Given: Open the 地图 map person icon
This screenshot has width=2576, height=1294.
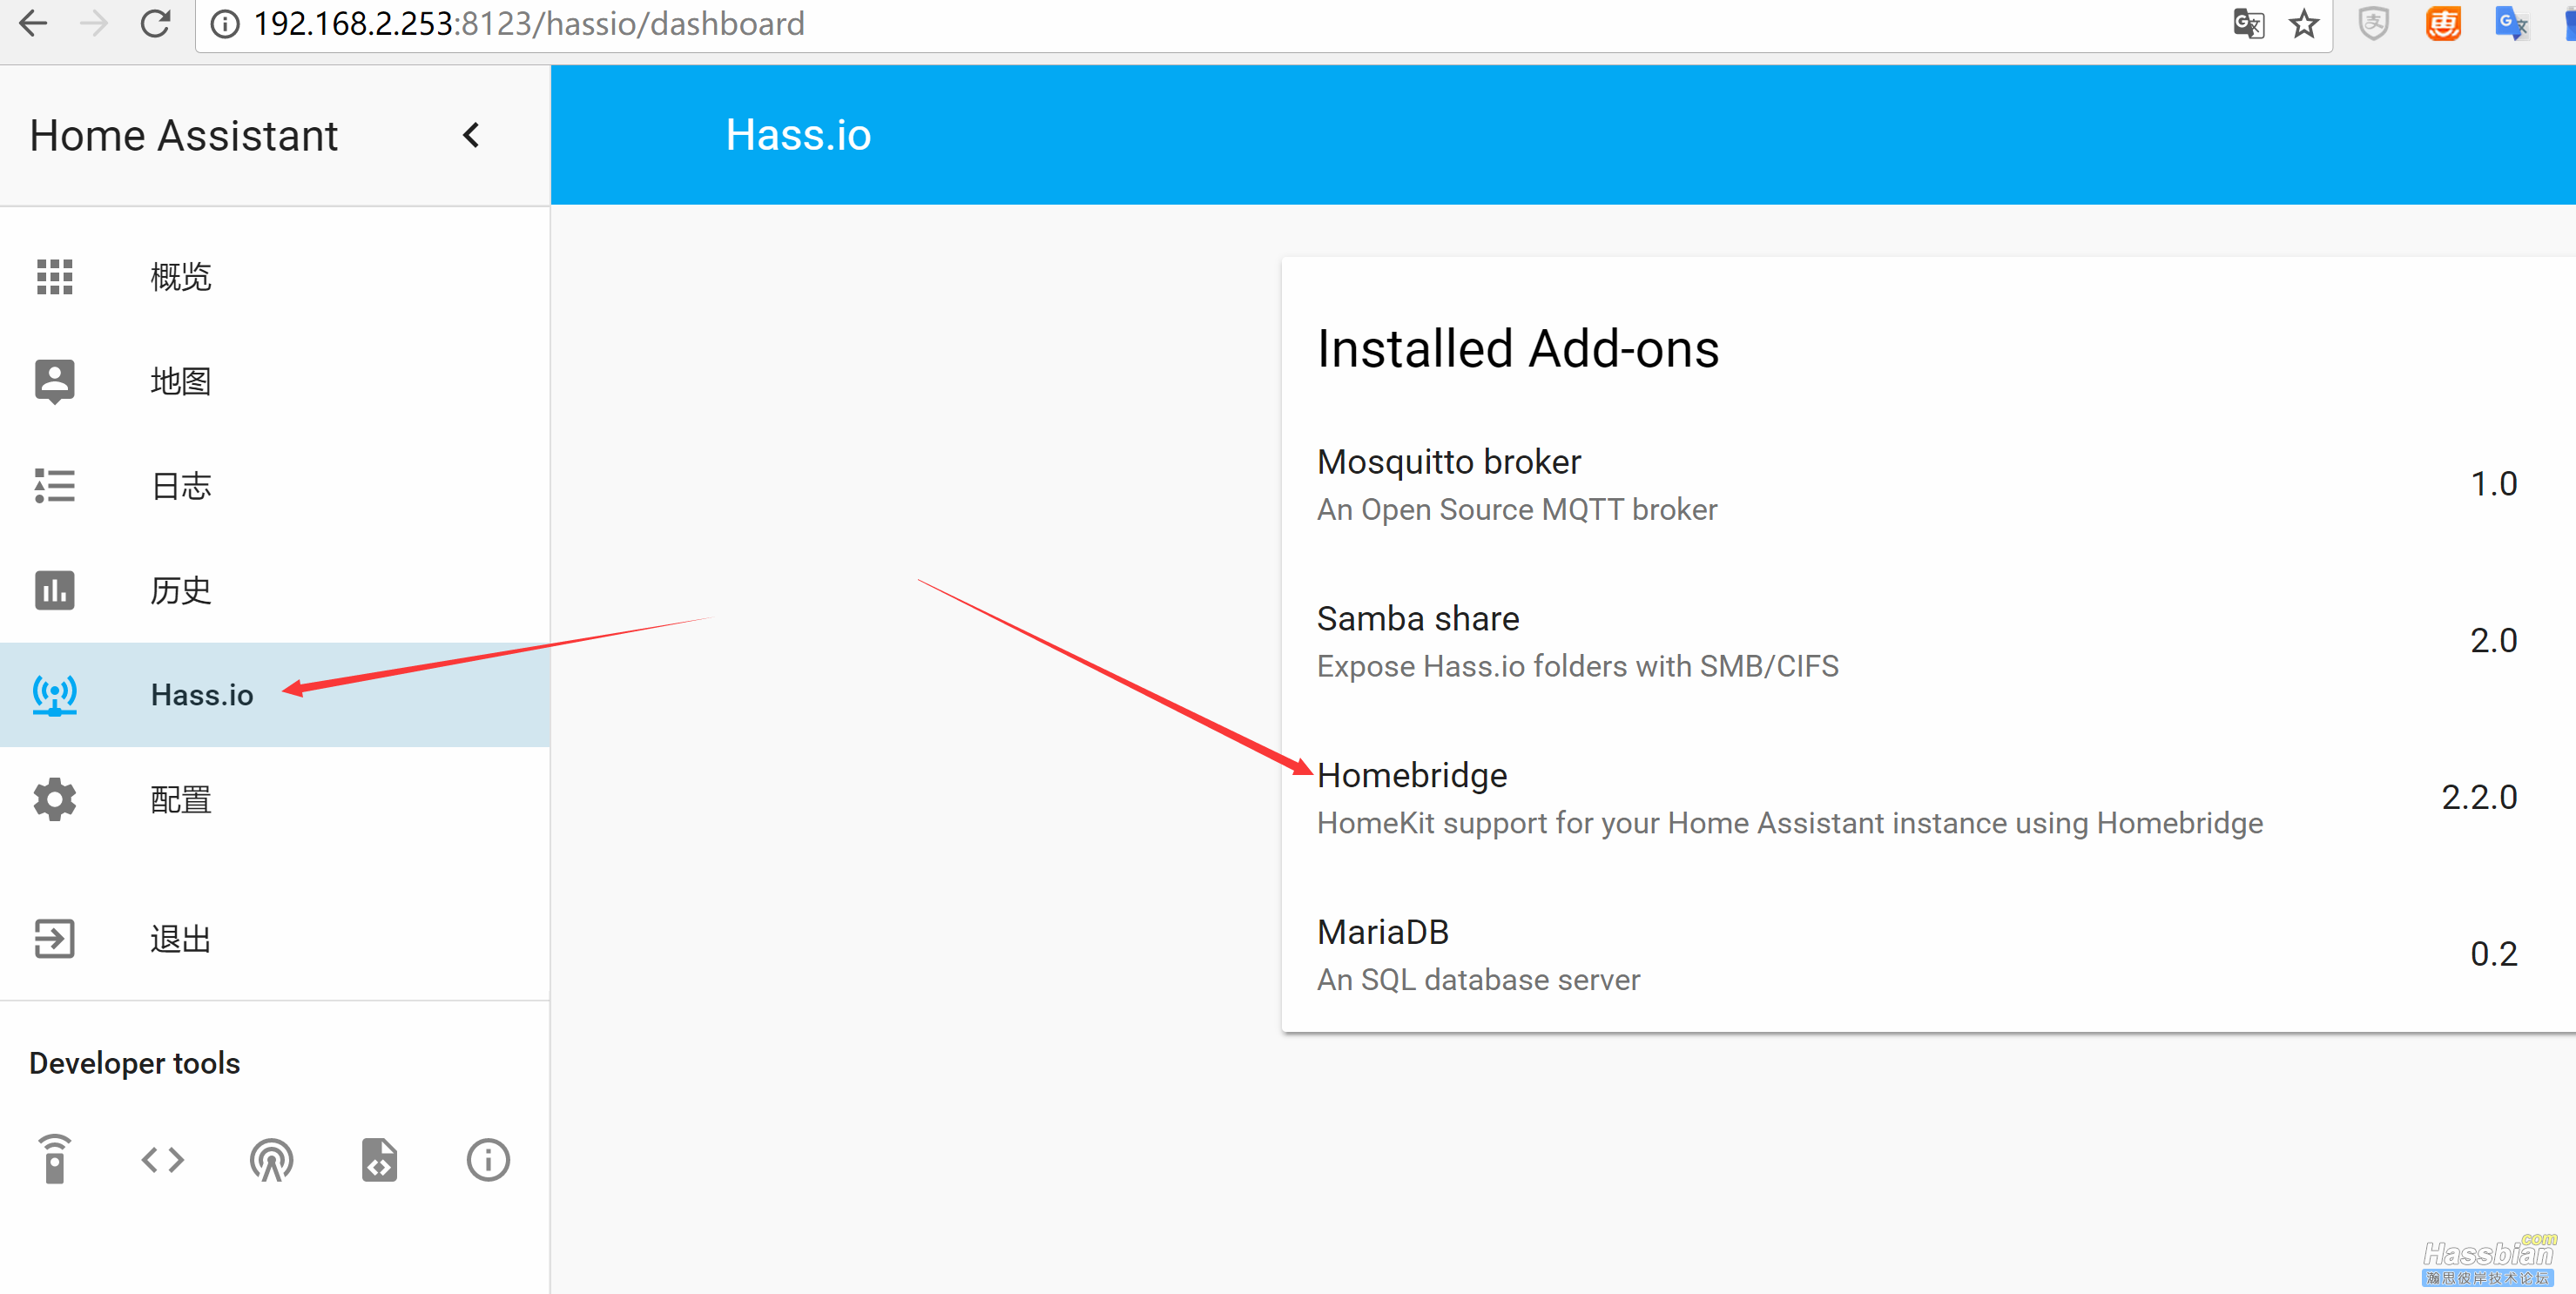Looking at the screenshot, I should click(55, 381).
